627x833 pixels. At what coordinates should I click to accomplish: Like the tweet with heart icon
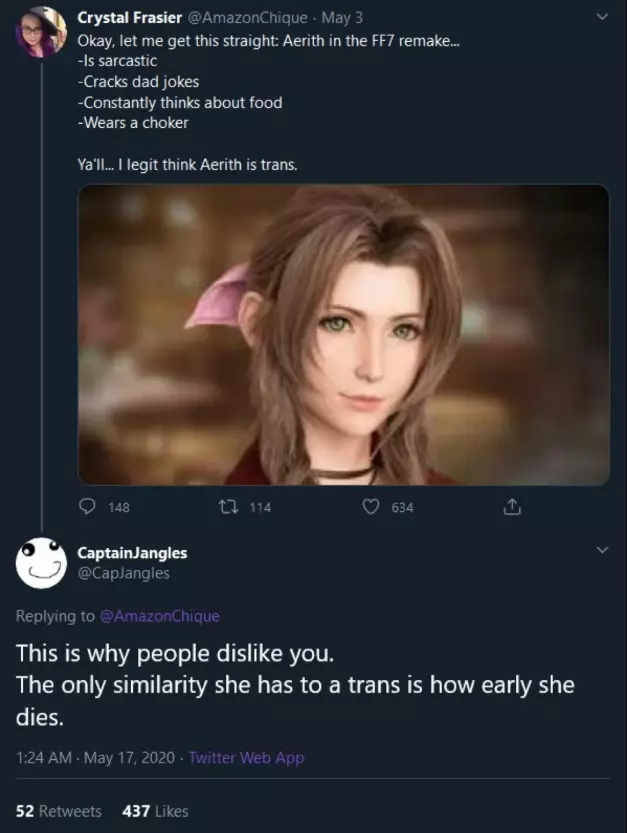tap(370, 507)
